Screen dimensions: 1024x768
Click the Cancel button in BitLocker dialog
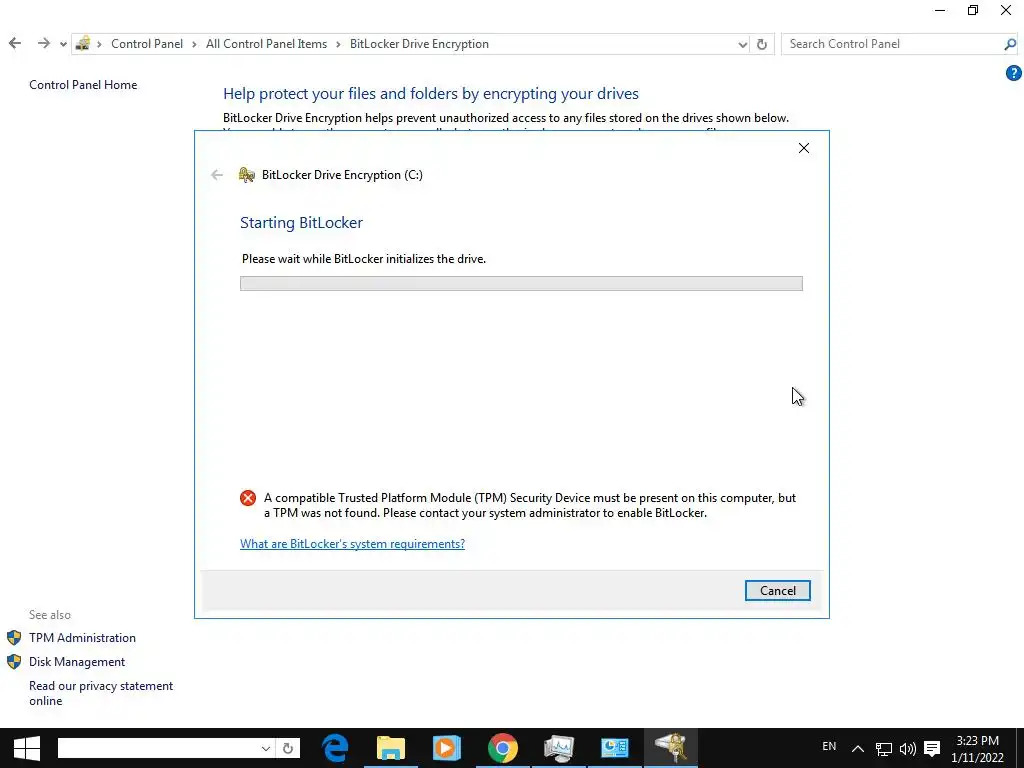tap(777, 590)
